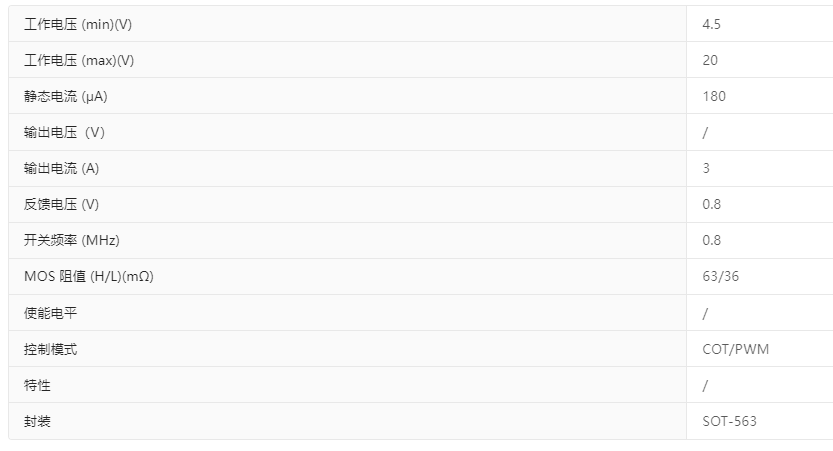Select the 0.8 feedback voltage value
Viewport: 833px width, 451px height.
click(x=712, y=204)
